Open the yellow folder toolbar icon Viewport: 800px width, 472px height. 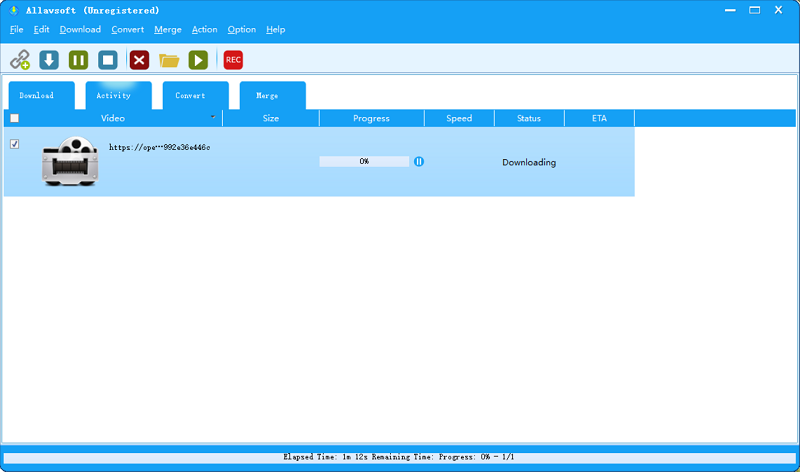point(169,60)
